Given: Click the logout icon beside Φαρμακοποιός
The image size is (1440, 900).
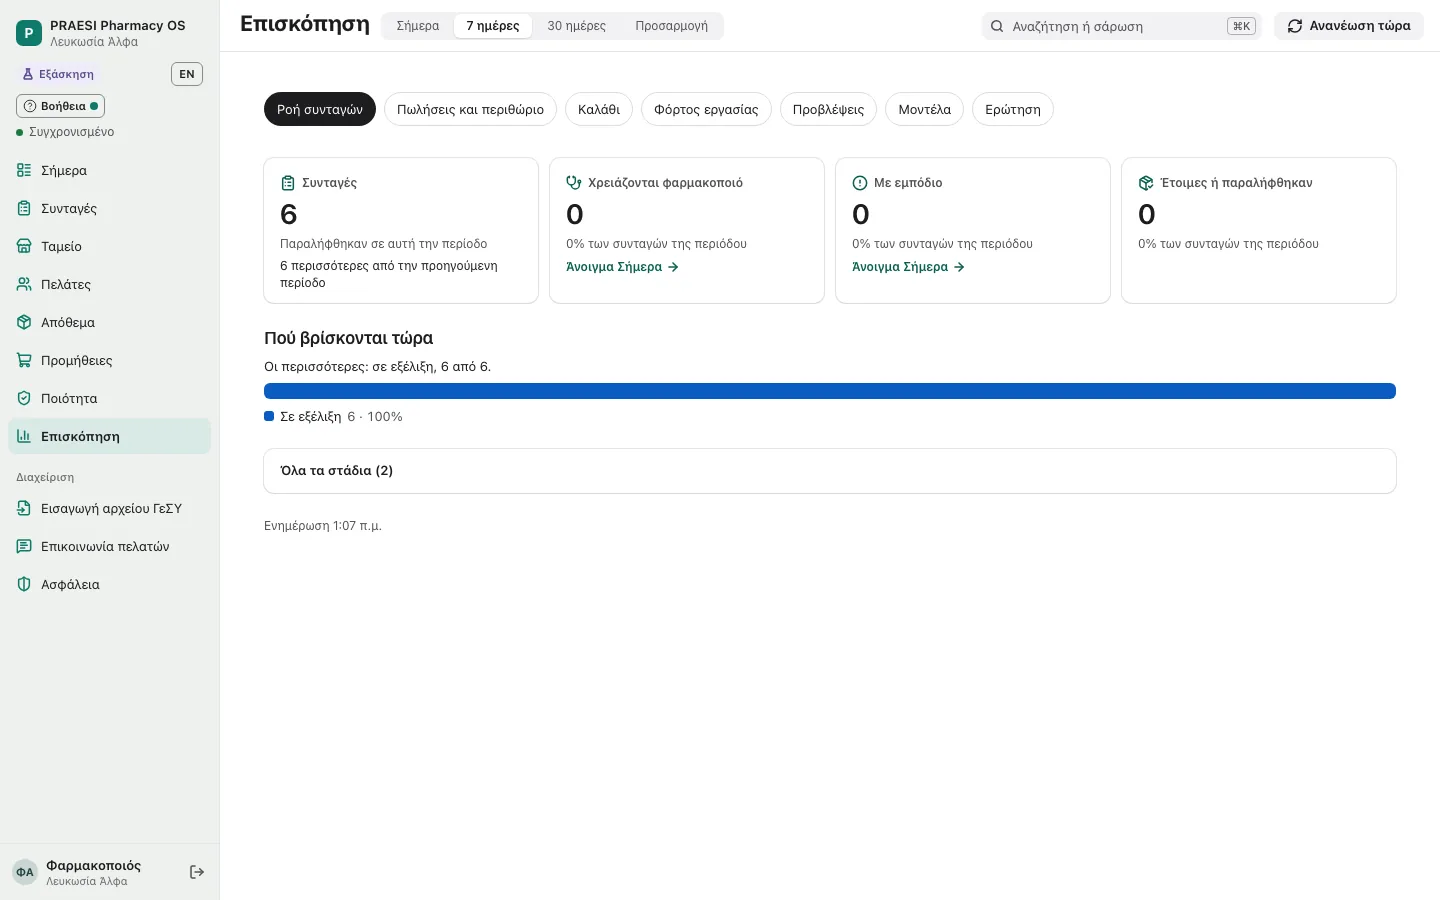Looking at the screenshot, I should [x=197, y=872].
